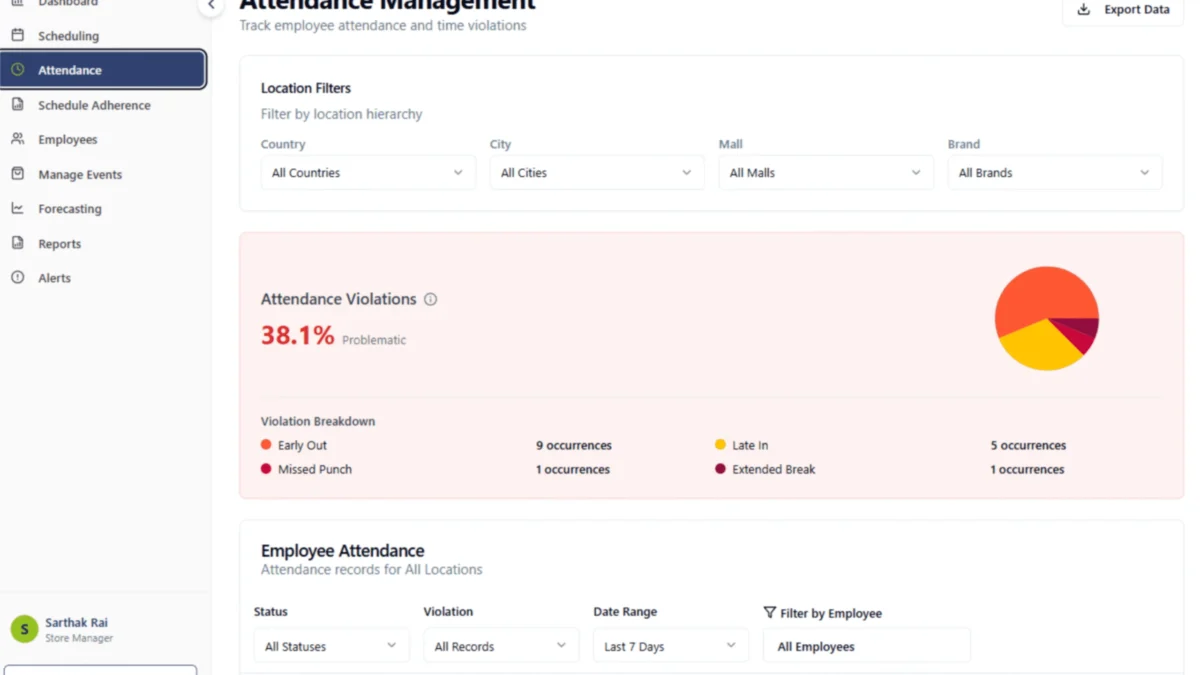1200x675 pixels.
Task: Open the Date Range Last 7 Days selector
Action: 670,645
